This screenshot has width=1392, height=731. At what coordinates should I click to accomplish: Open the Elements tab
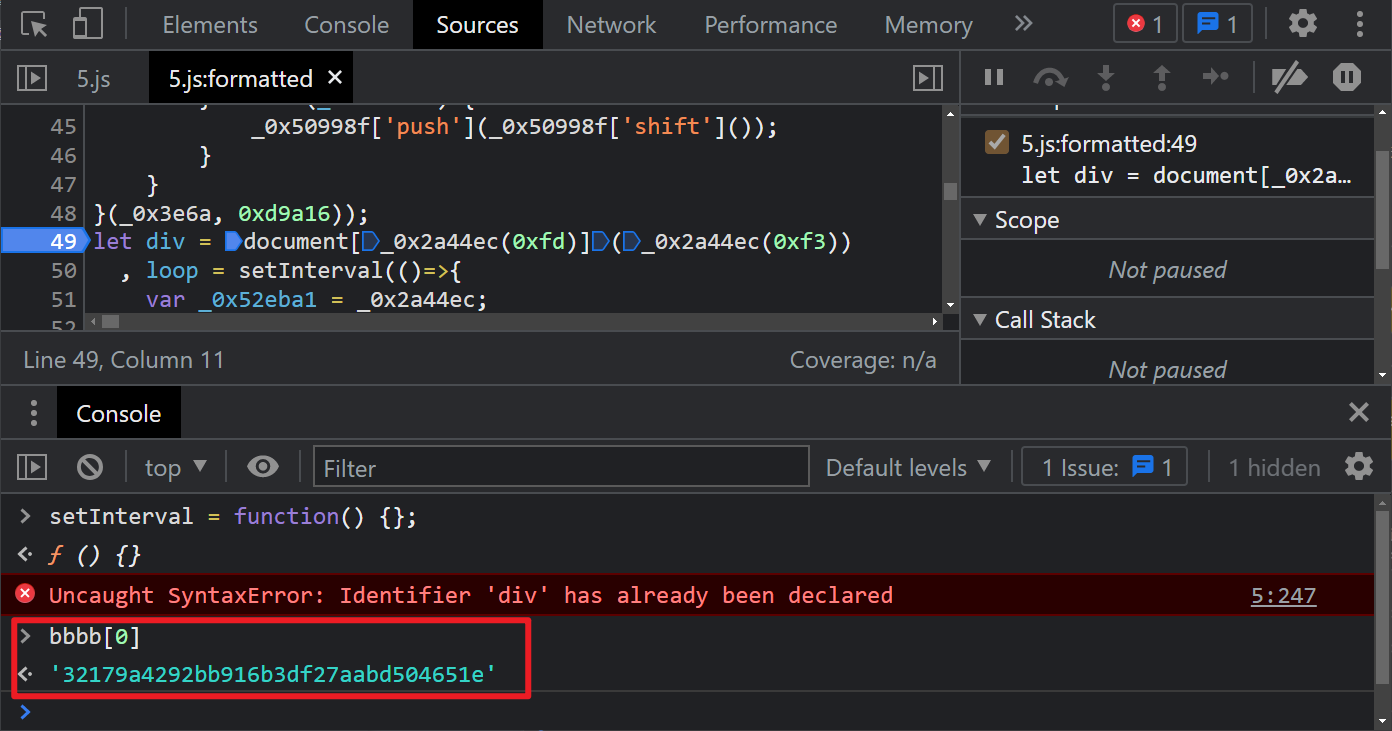(210, 25)
